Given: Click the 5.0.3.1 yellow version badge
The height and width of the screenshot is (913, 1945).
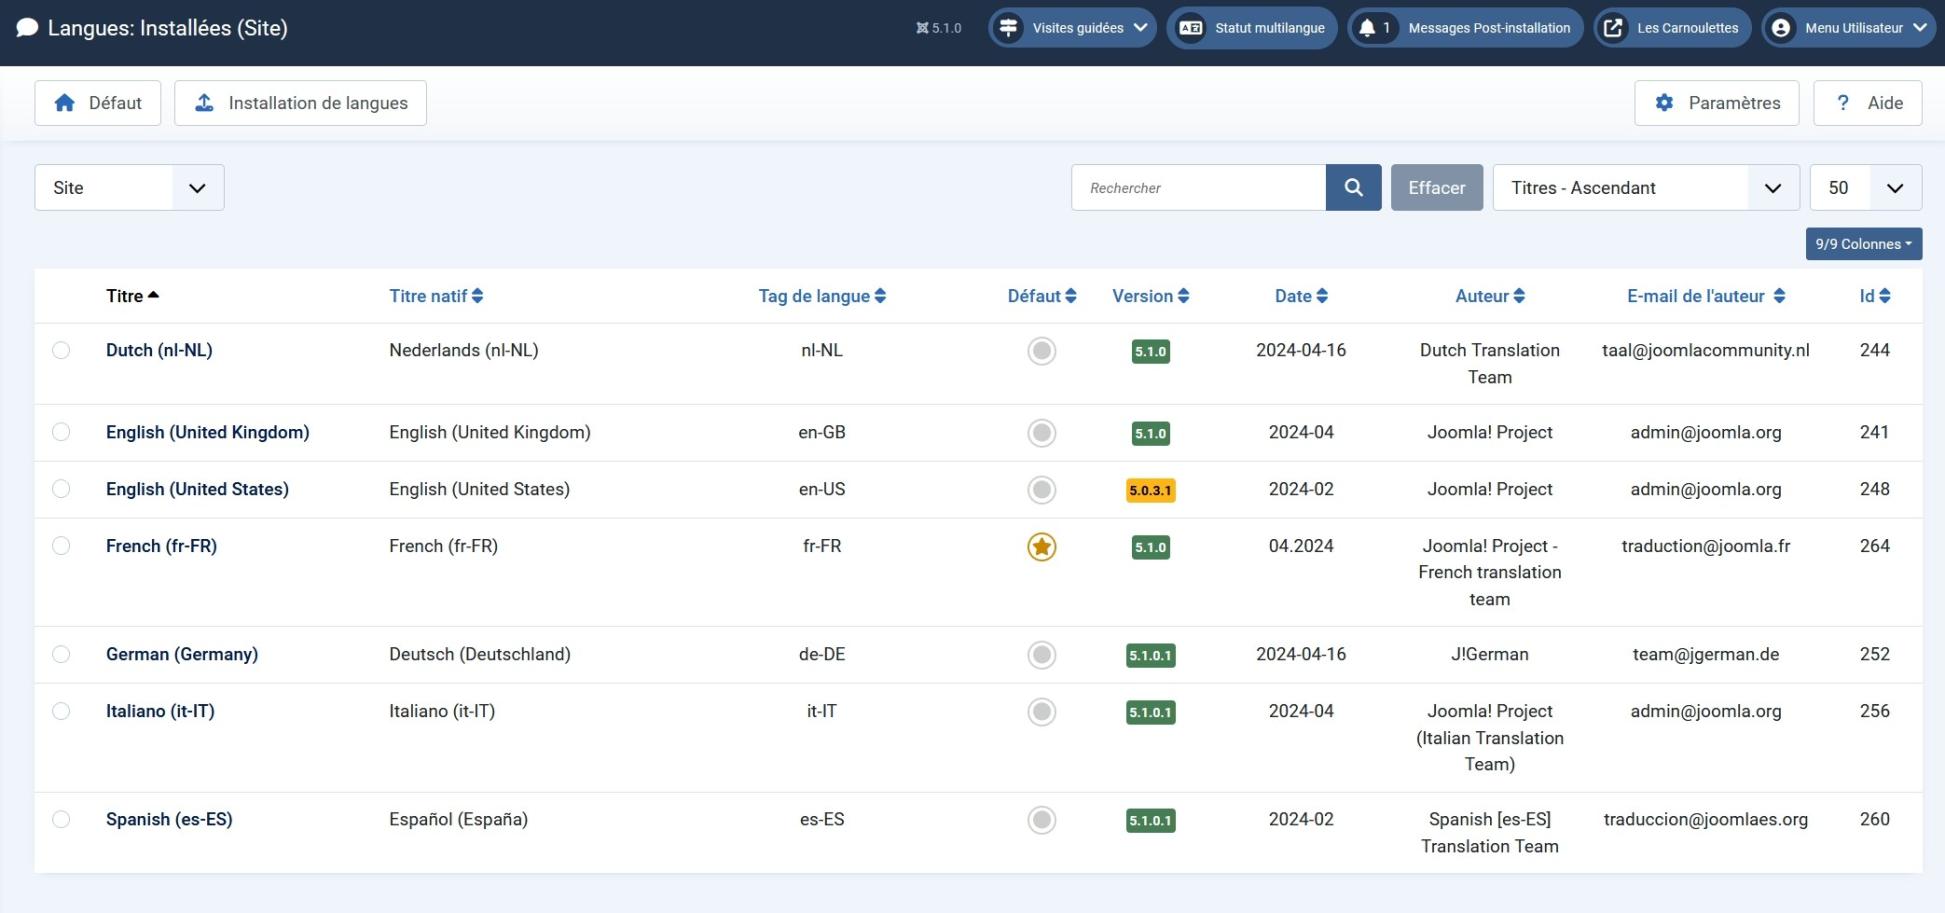Looking at the screenshot, I should click(1150, 490).
